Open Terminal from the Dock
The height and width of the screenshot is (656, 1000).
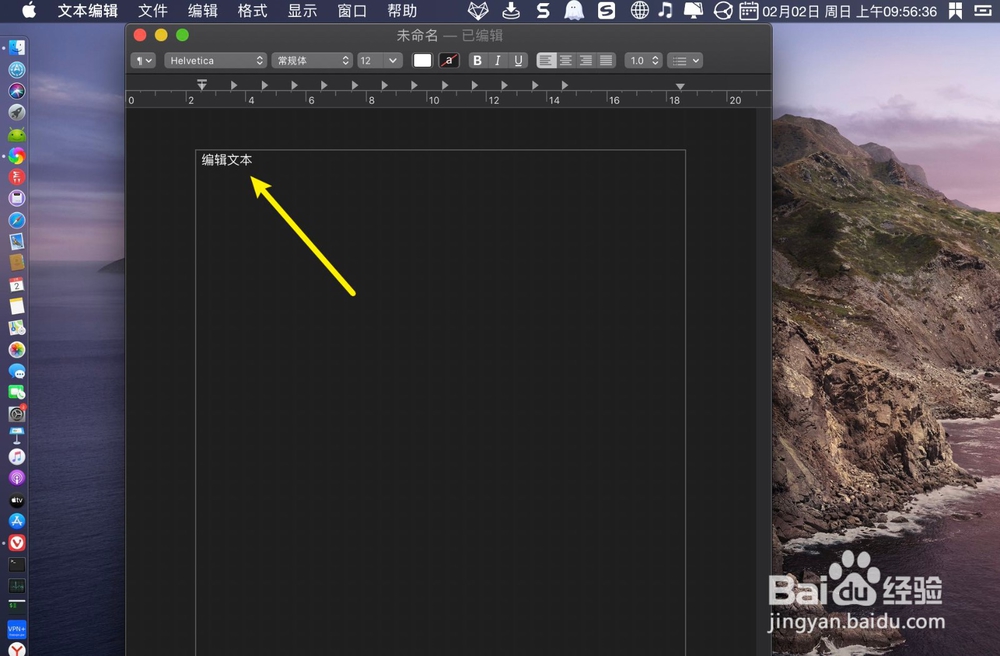pos(17,564)
